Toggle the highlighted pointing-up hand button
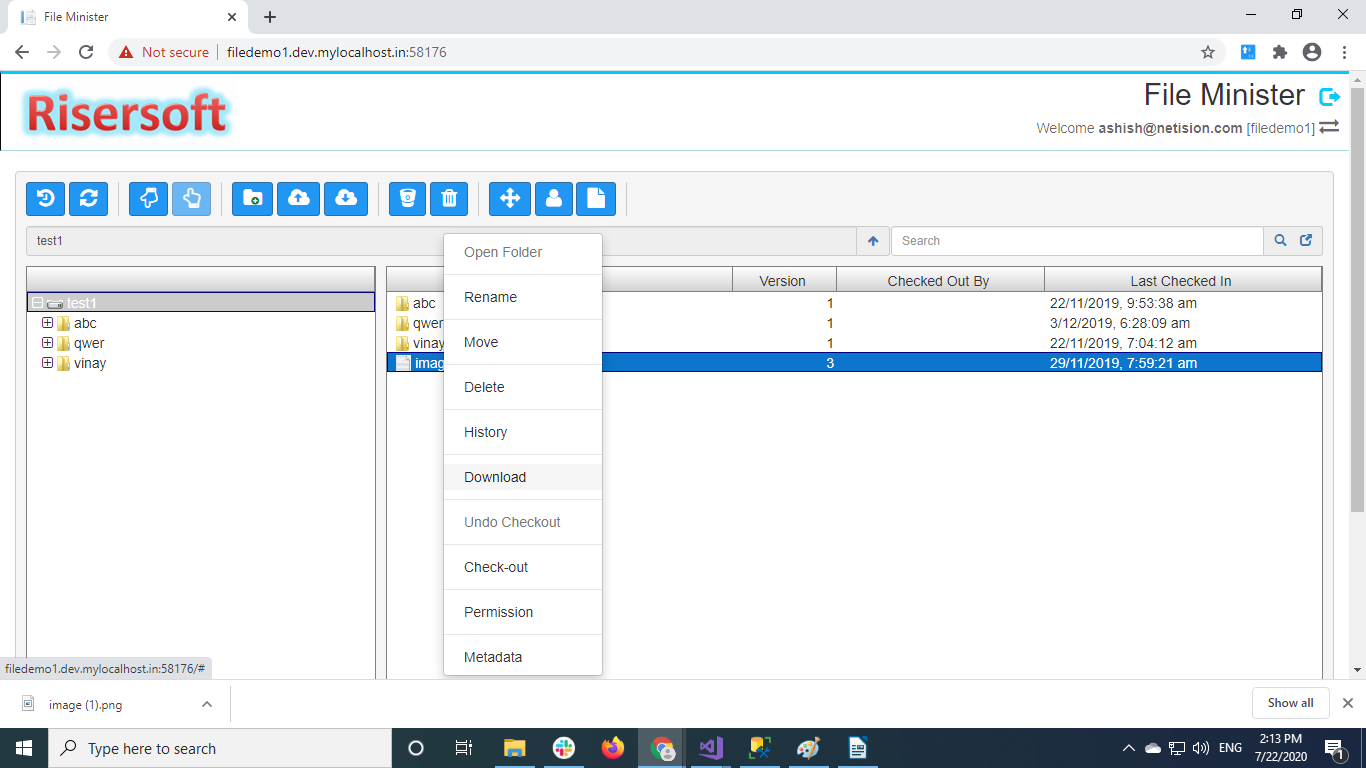This screenshot has width=1366, height=768. pos(191,199)
